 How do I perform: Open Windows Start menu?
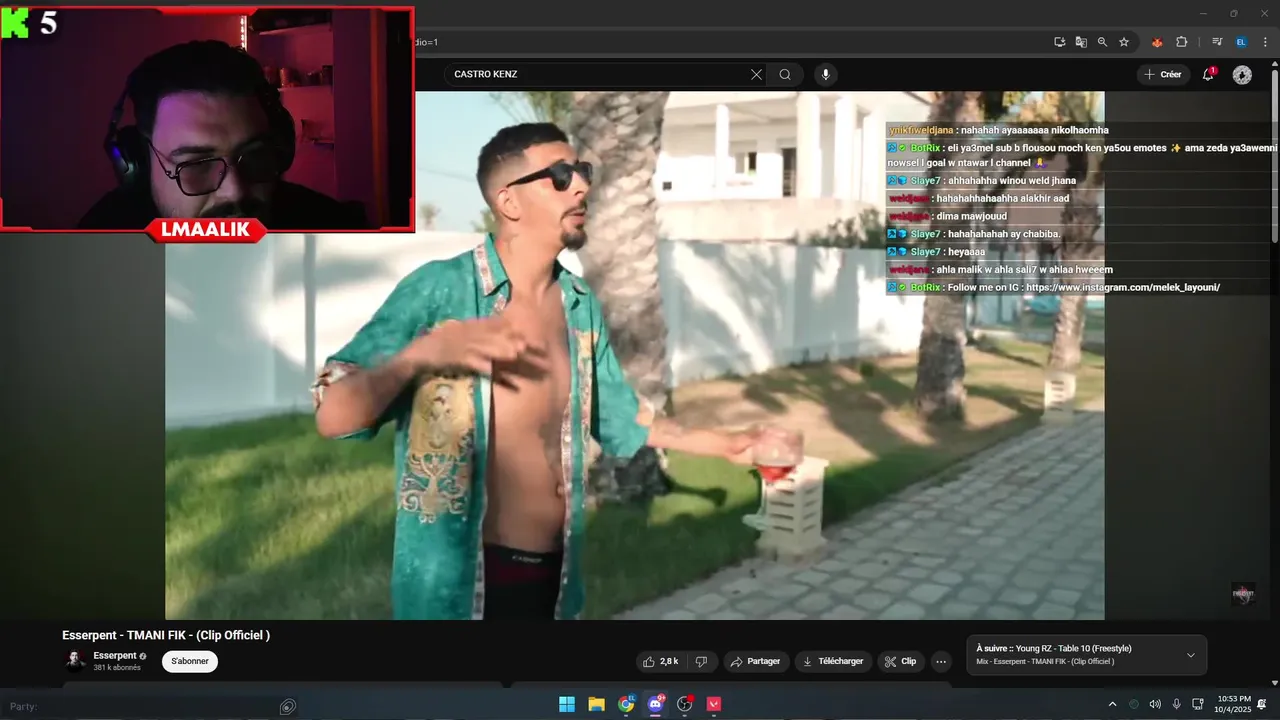pos(566,704)
